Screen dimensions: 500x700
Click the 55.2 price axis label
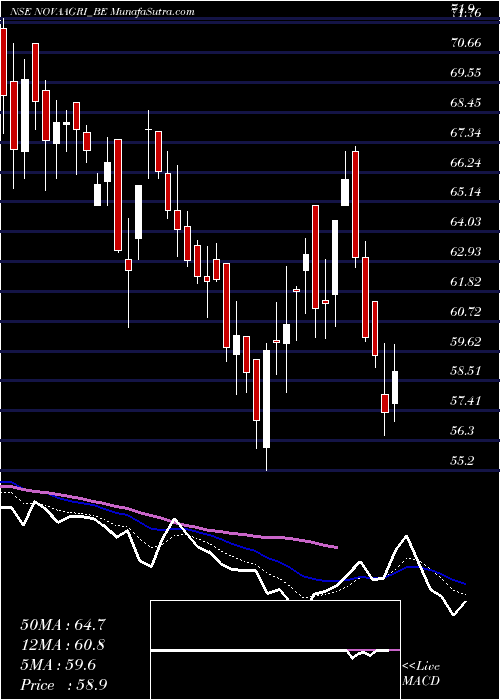coord(462,461)
